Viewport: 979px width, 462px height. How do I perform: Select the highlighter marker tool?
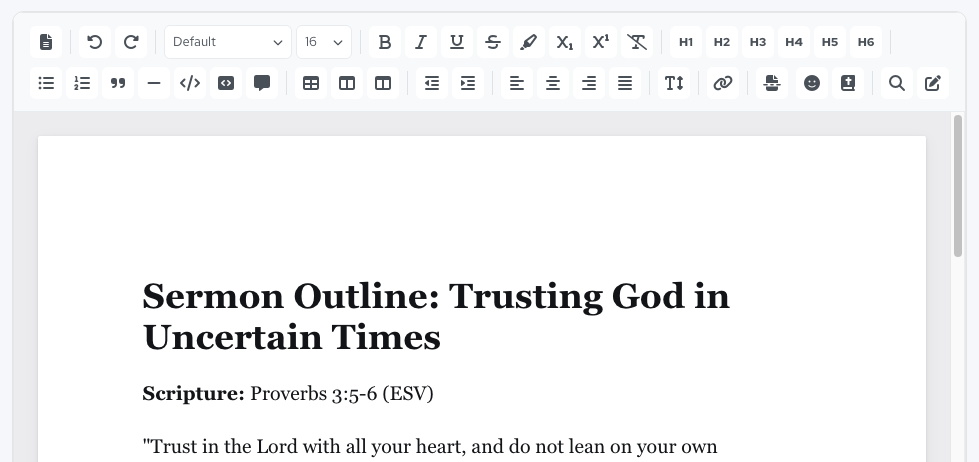[x=529, y=42]
